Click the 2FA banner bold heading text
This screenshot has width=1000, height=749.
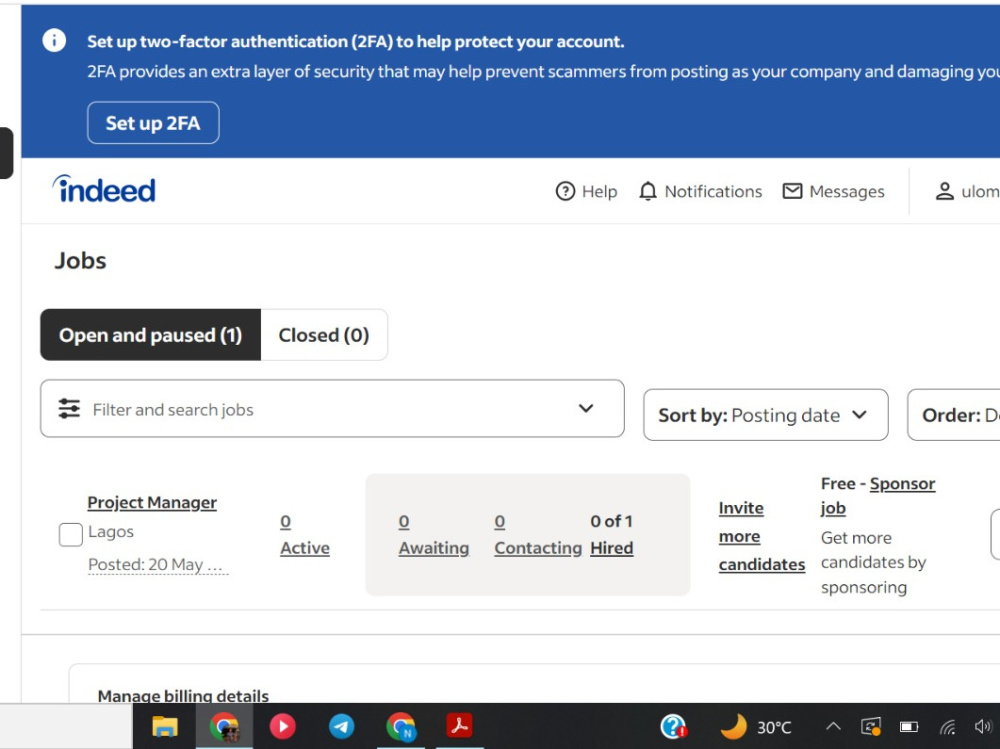(x=355, y=41)
